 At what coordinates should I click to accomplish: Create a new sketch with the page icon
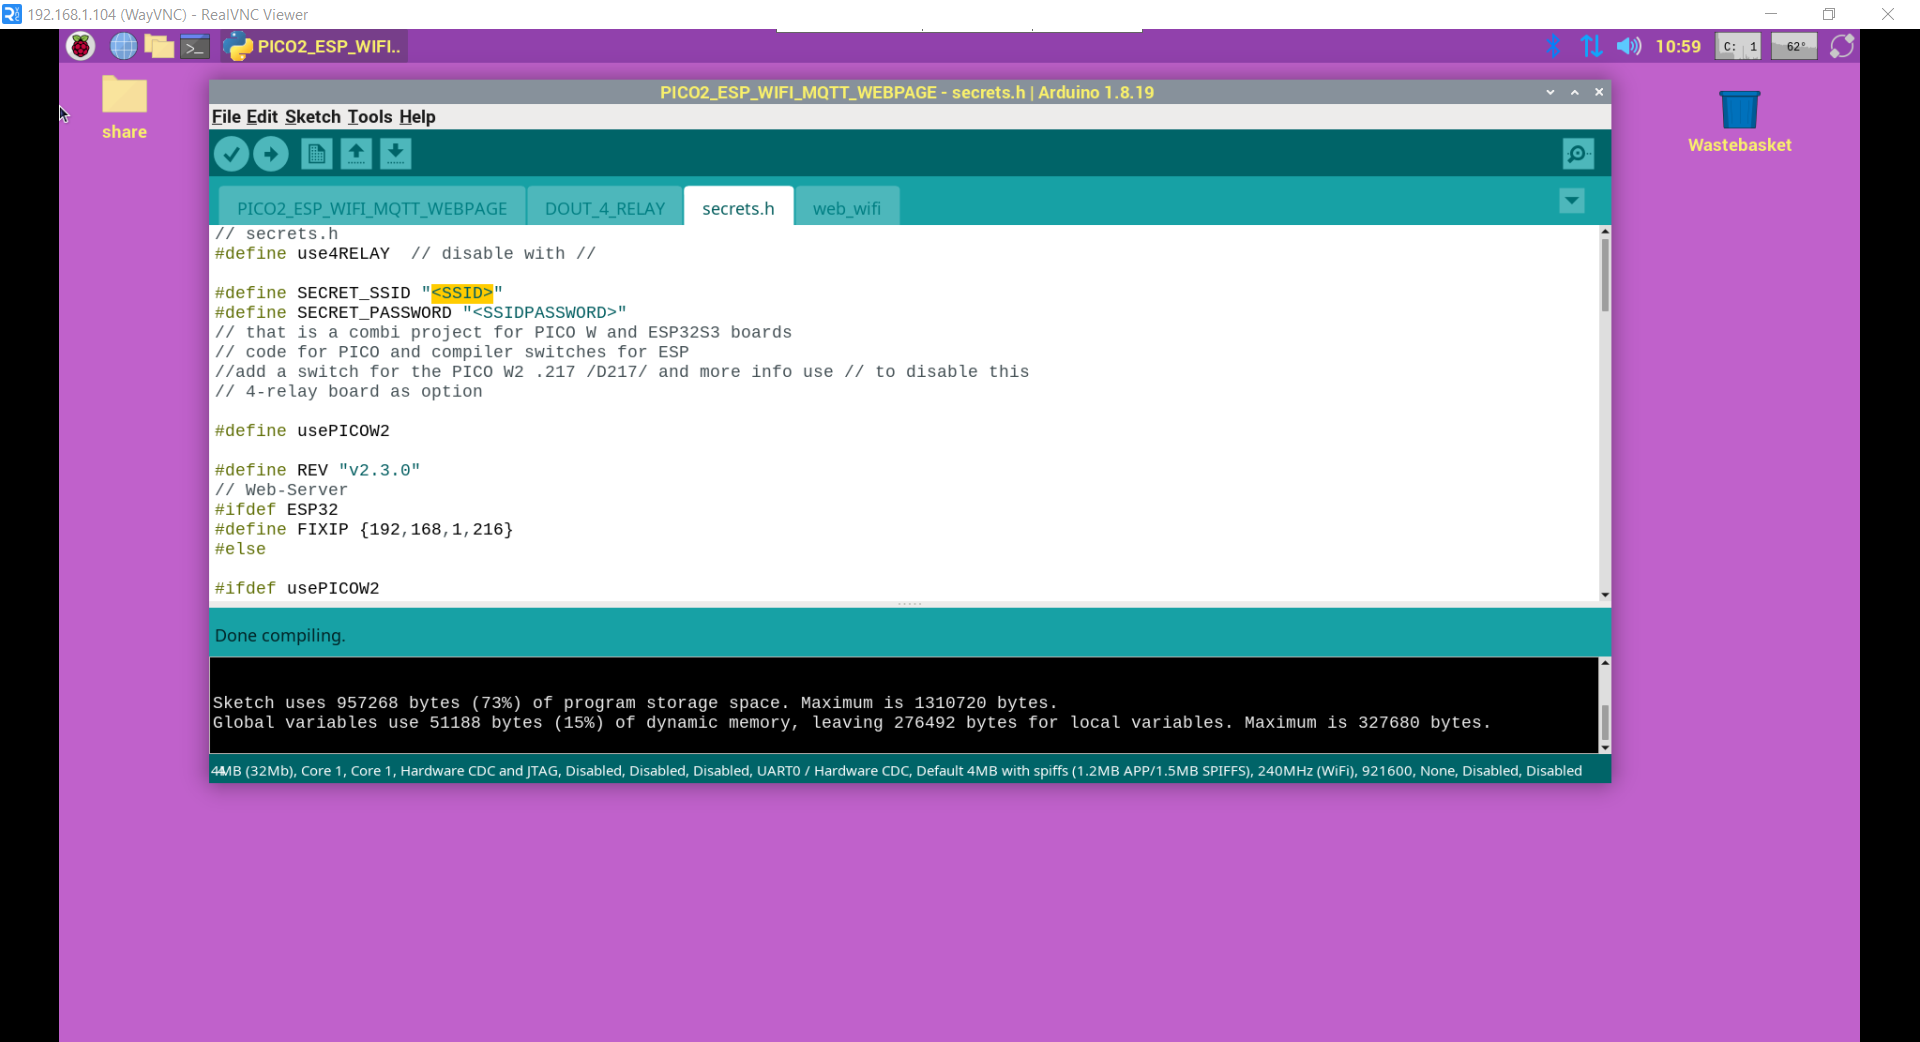point(316,154)
